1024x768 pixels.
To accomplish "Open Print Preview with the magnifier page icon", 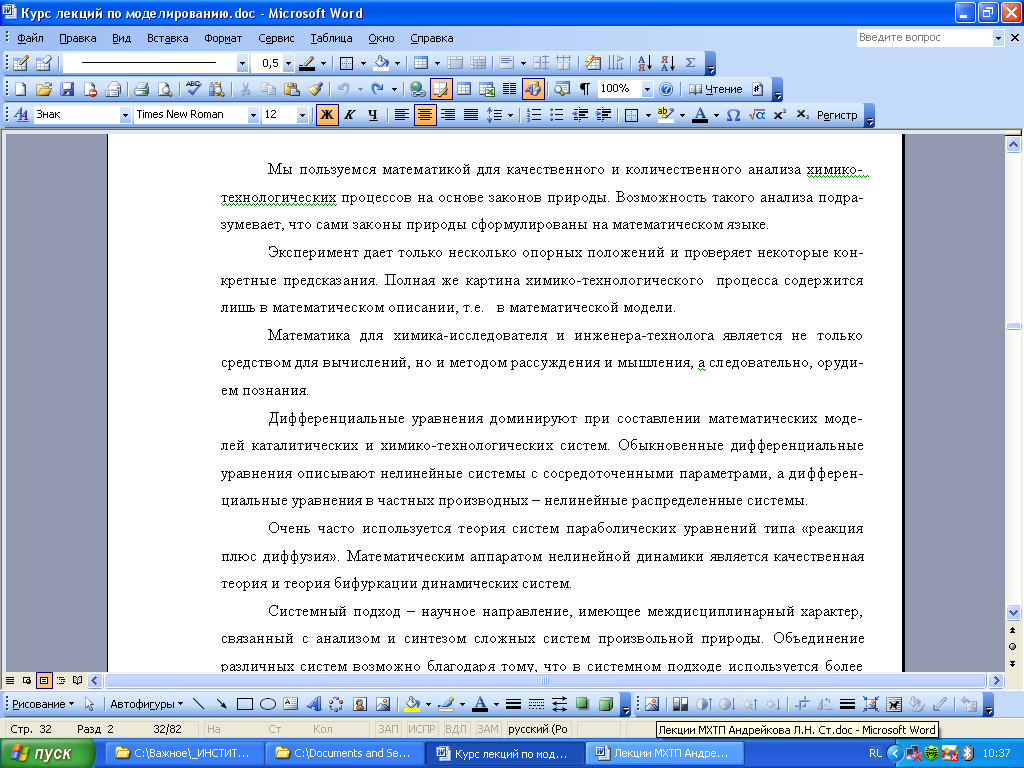I will [x=165, y=89].
